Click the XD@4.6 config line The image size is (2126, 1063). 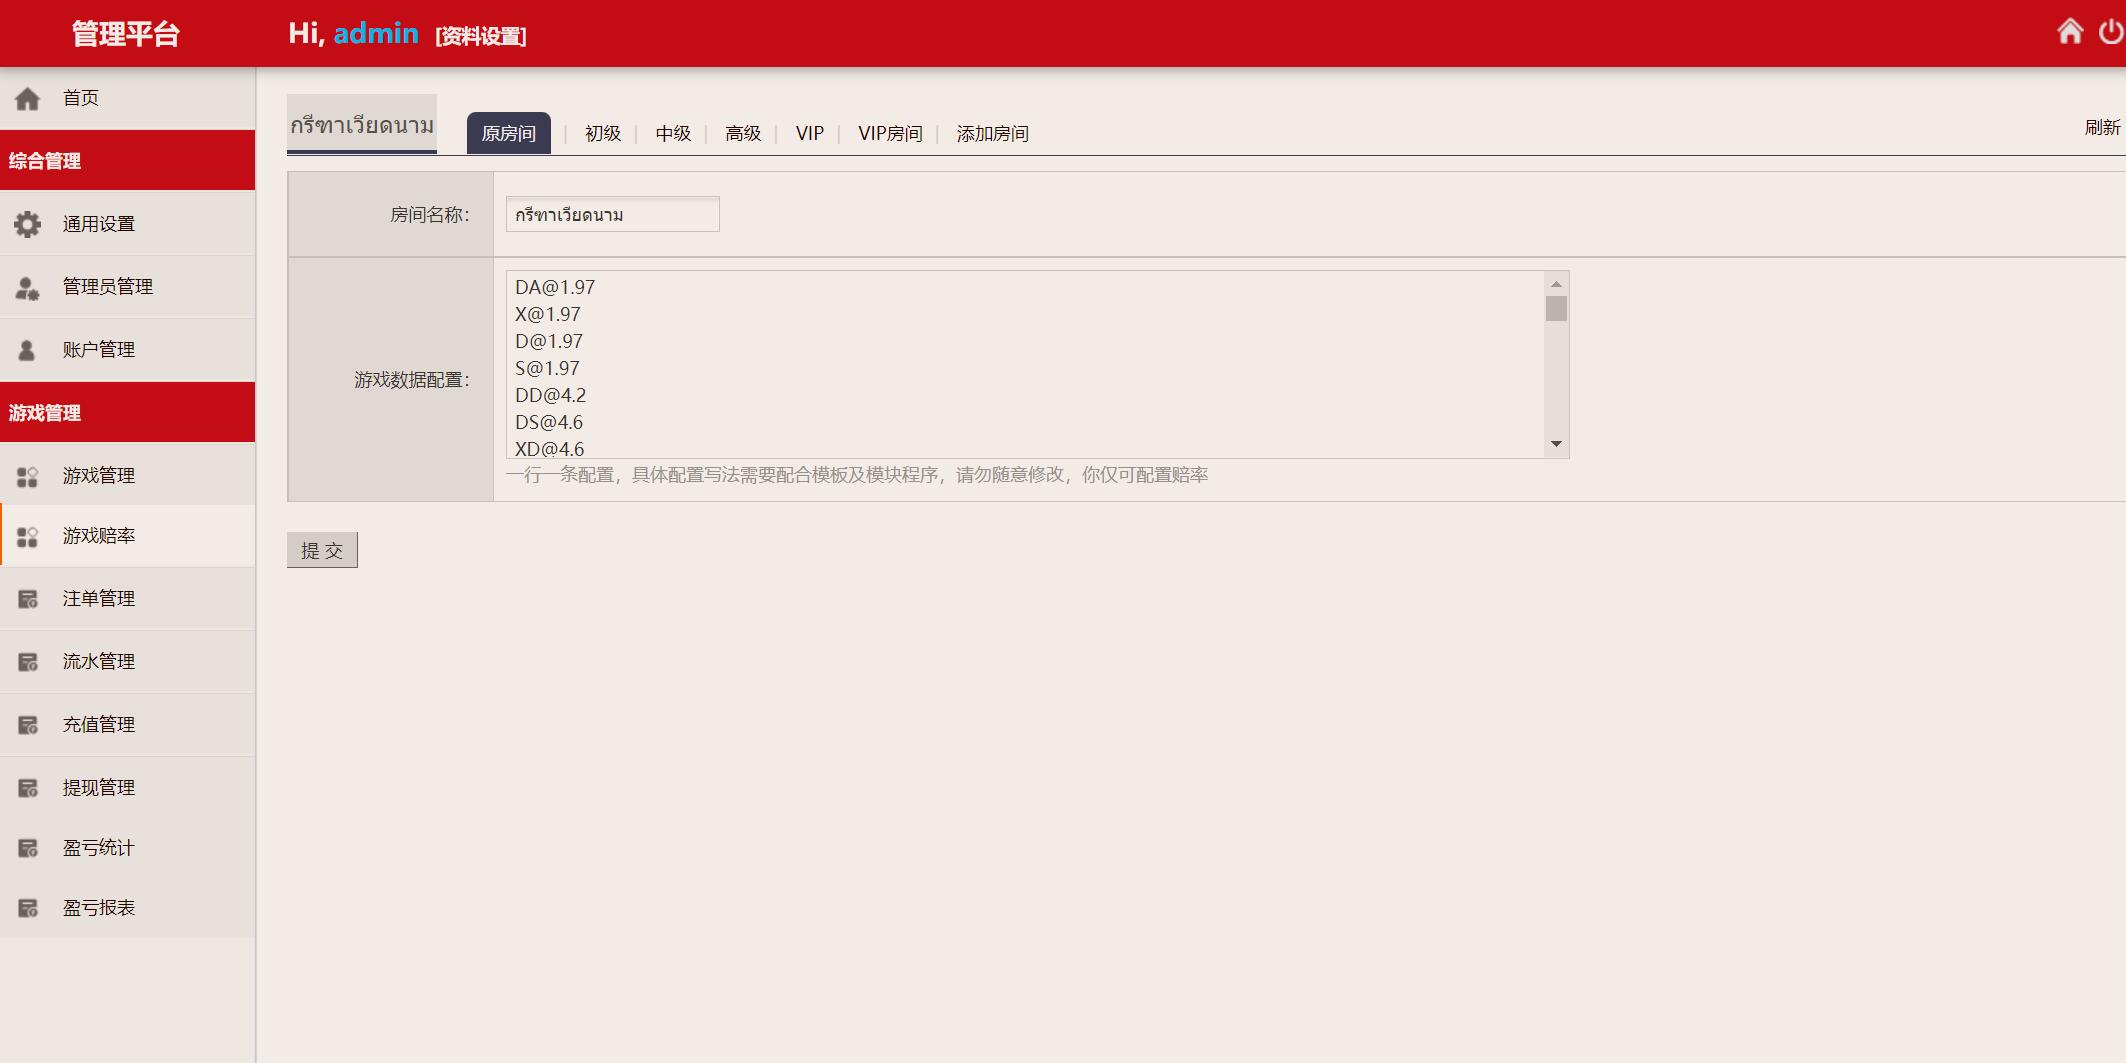(x=550, y=449)
